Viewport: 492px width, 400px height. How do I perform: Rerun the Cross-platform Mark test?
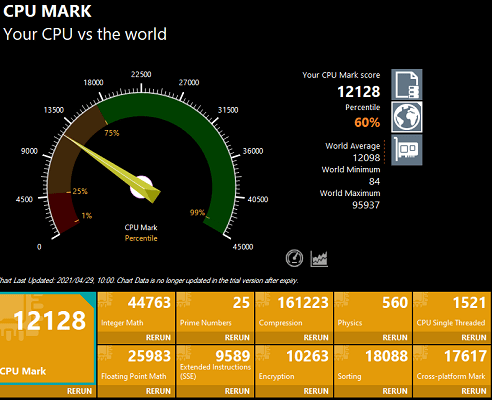[x=474, y=391]
